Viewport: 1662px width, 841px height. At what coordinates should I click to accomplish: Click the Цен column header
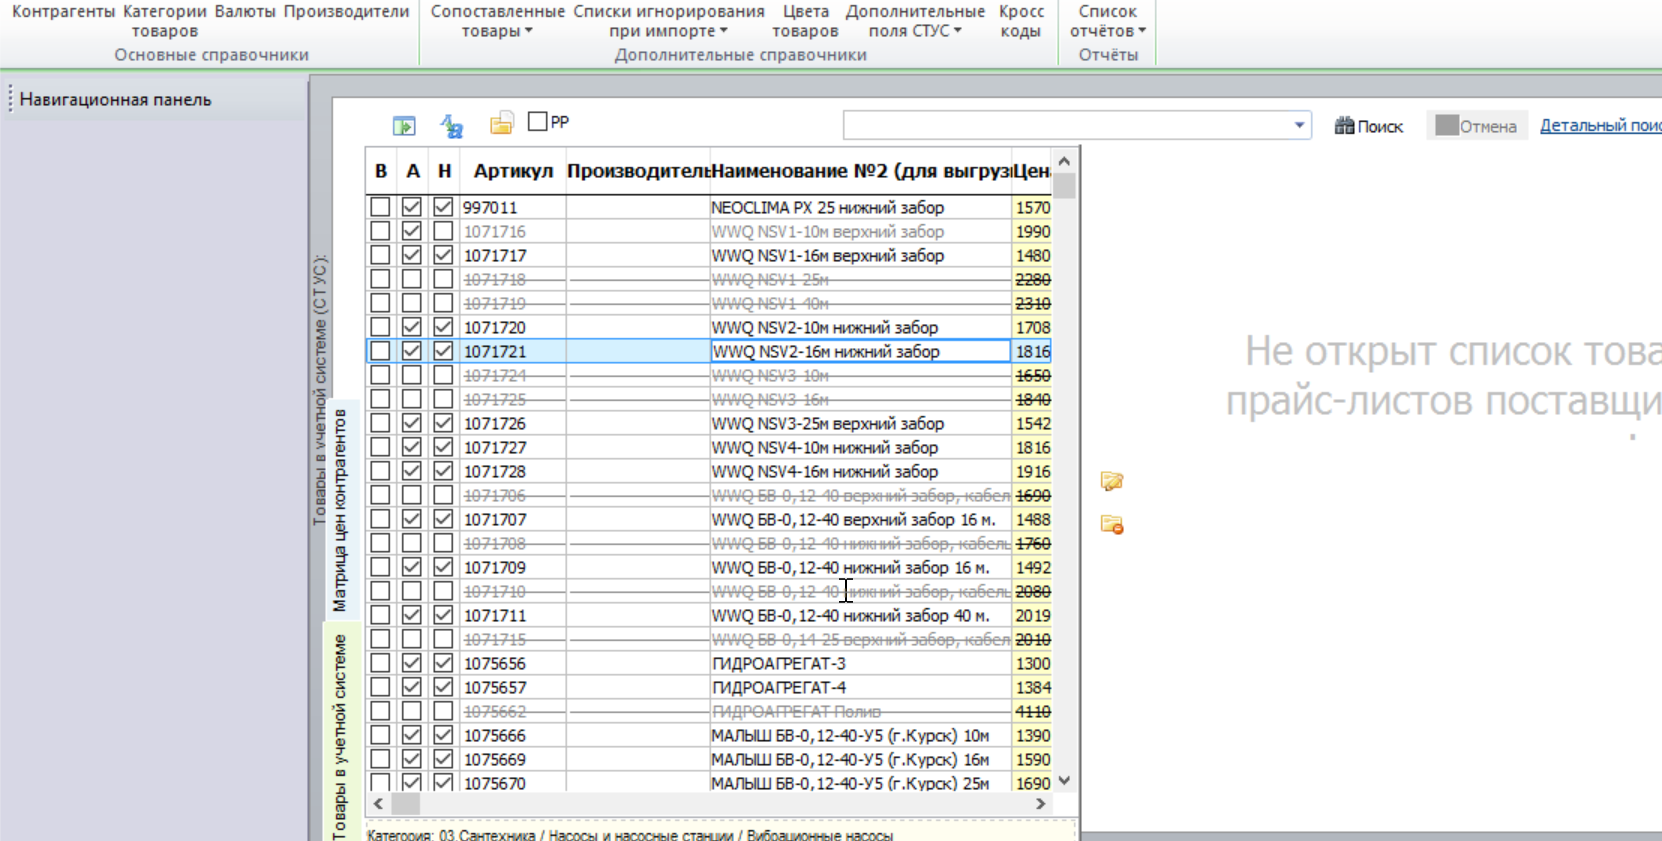click(x=1032, y=171)
